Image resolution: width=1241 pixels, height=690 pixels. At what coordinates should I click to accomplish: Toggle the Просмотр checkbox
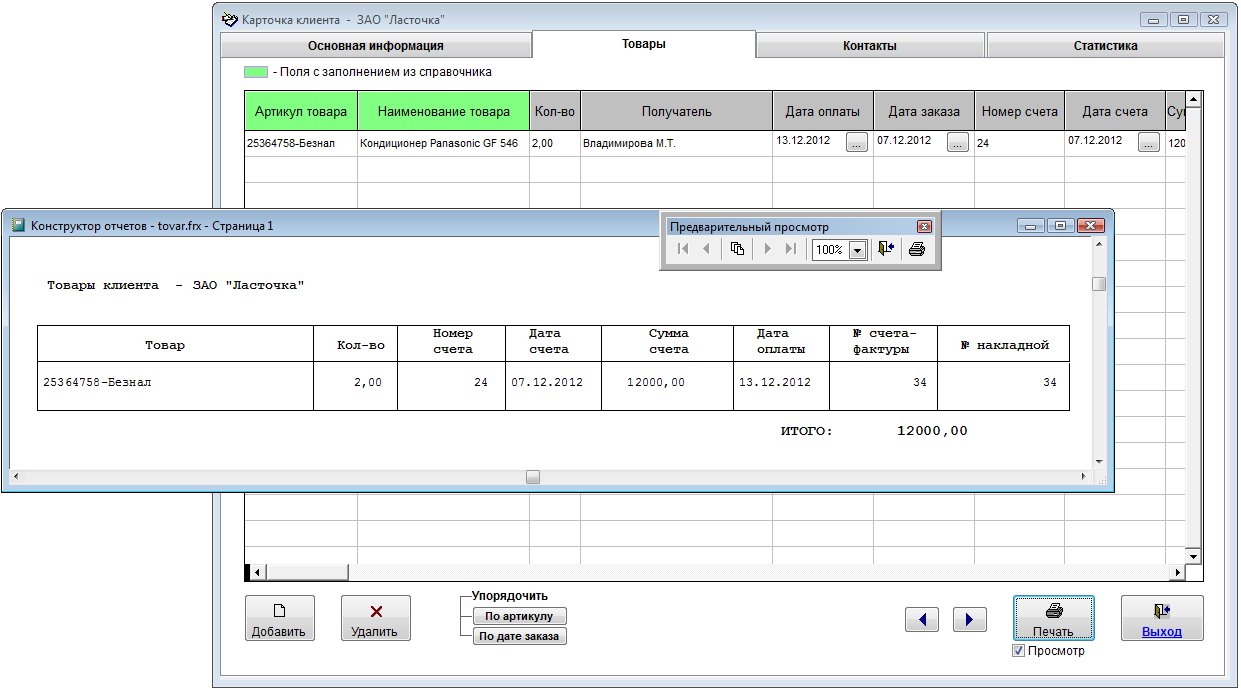tap(1019, 651)
